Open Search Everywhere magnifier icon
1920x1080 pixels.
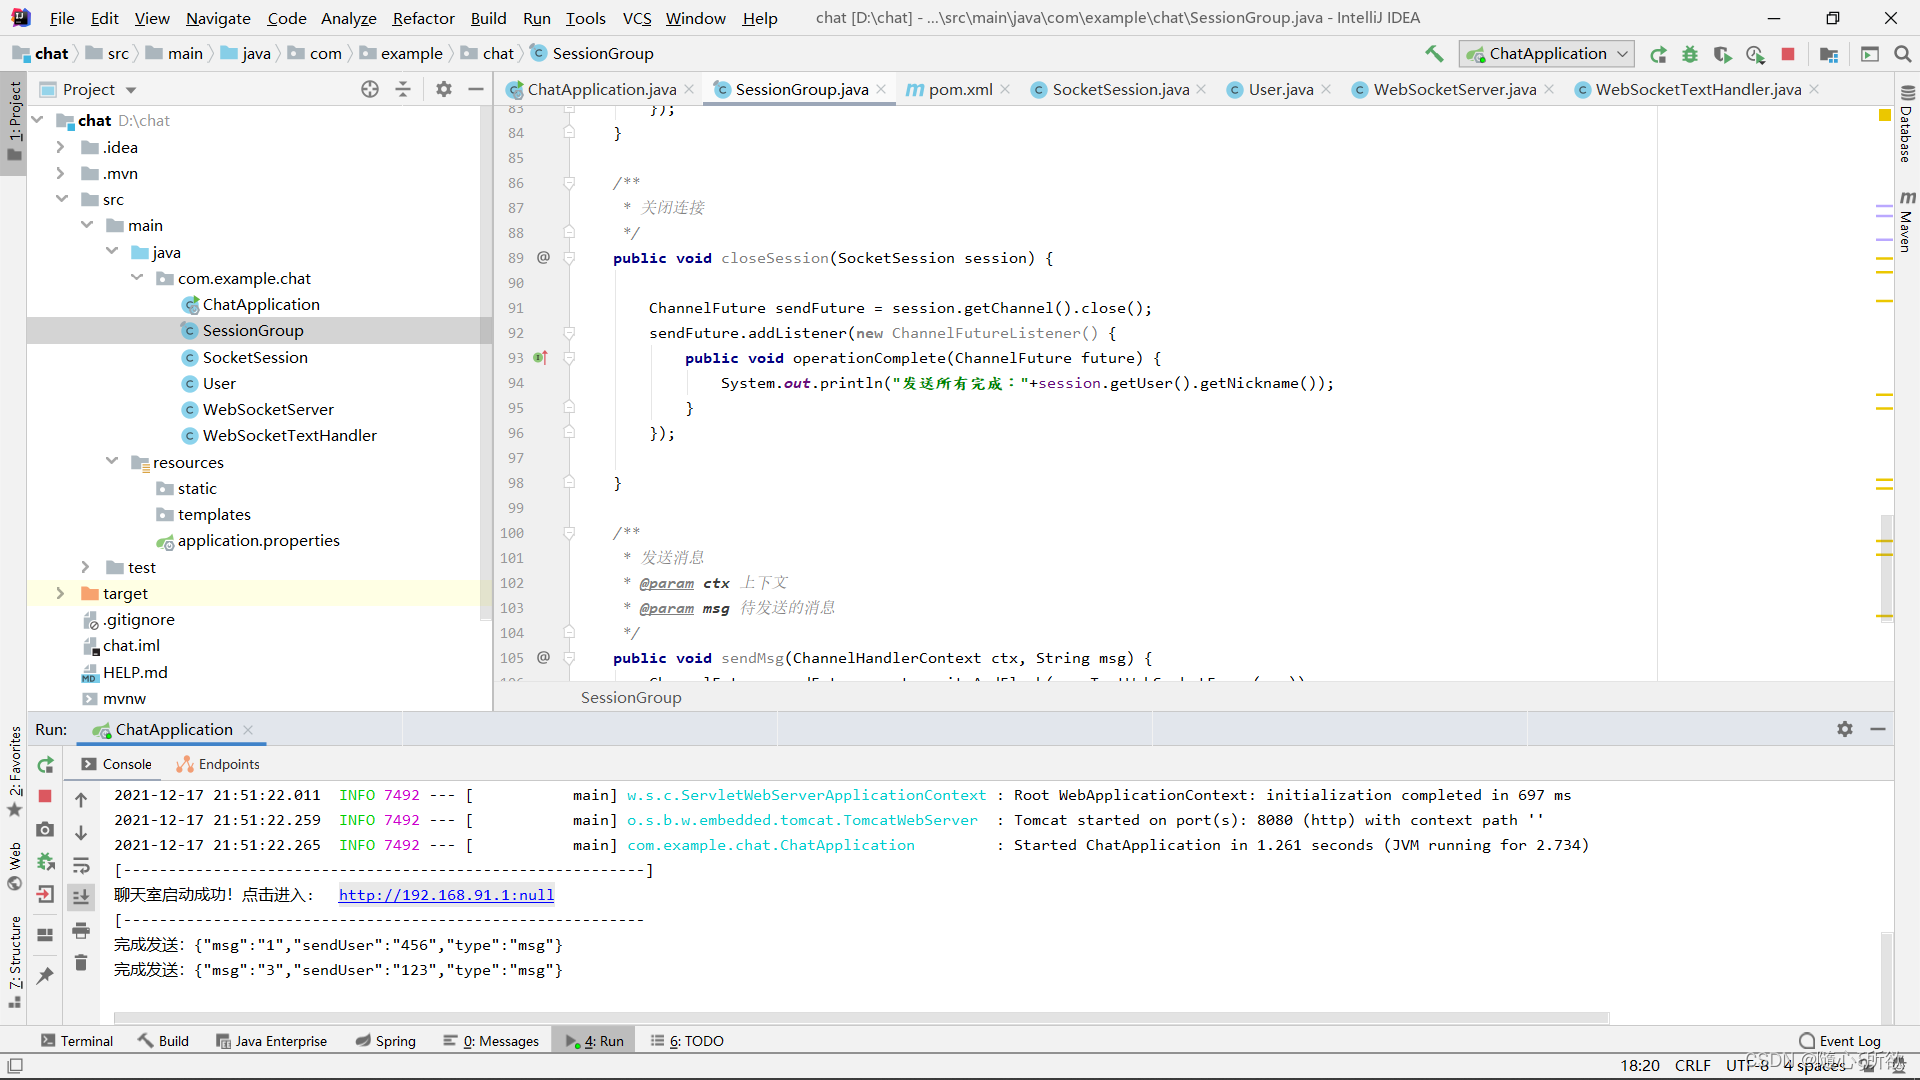click(1902, 54)
